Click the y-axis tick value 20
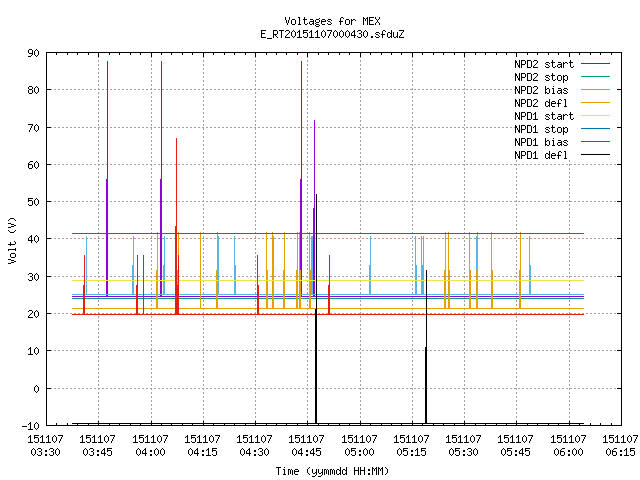 coord(33,314)
